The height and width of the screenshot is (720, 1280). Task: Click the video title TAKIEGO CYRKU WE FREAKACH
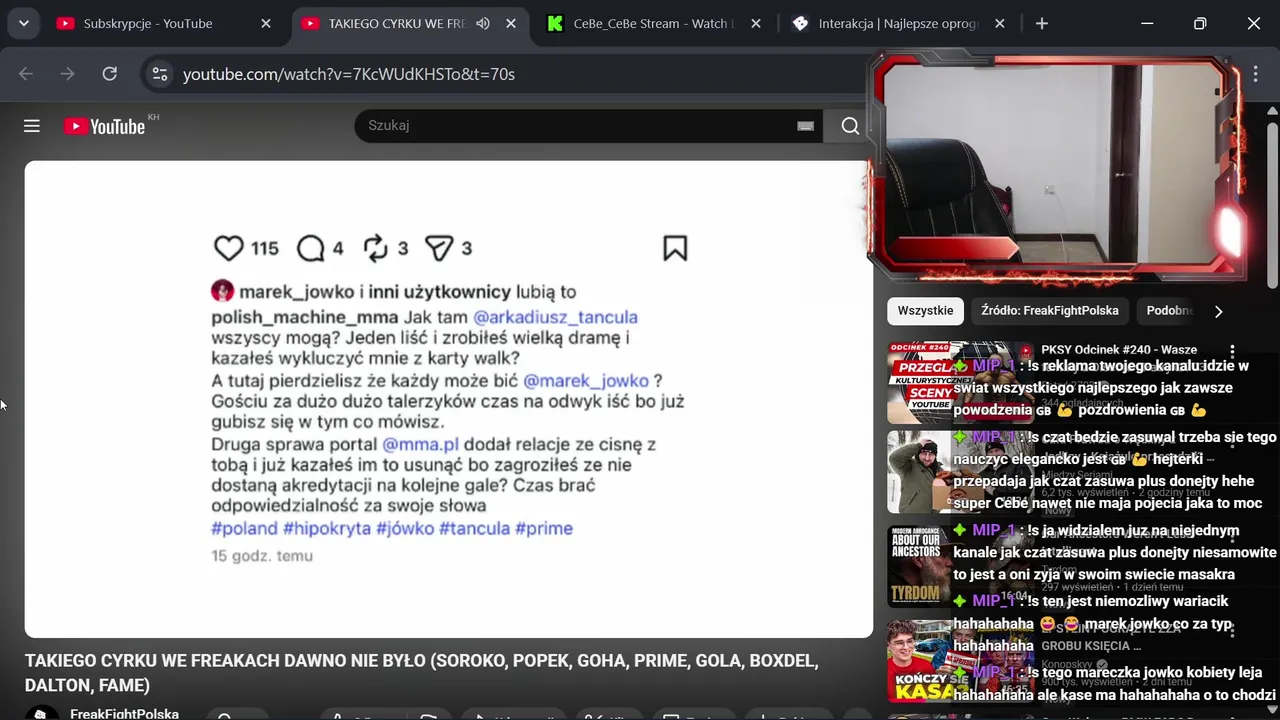tap(421, 673)
